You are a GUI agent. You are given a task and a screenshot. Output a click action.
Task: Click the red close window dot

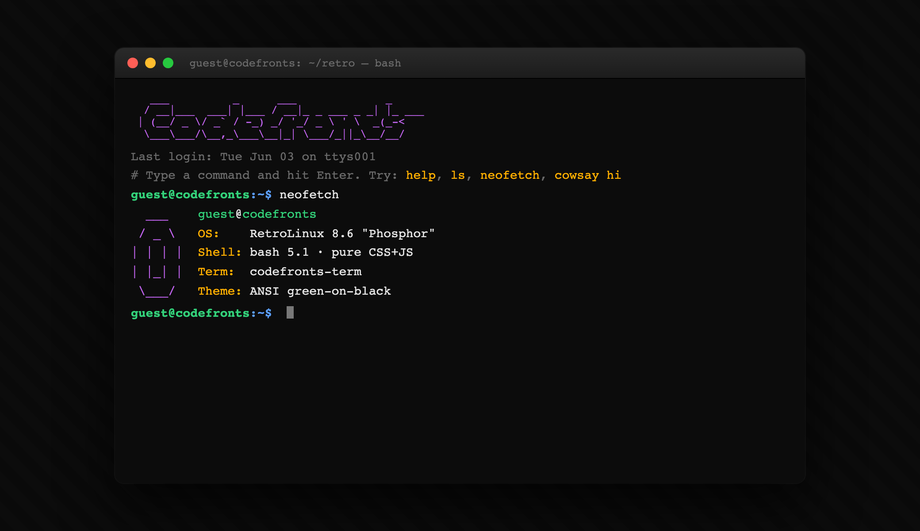(133, 63)
